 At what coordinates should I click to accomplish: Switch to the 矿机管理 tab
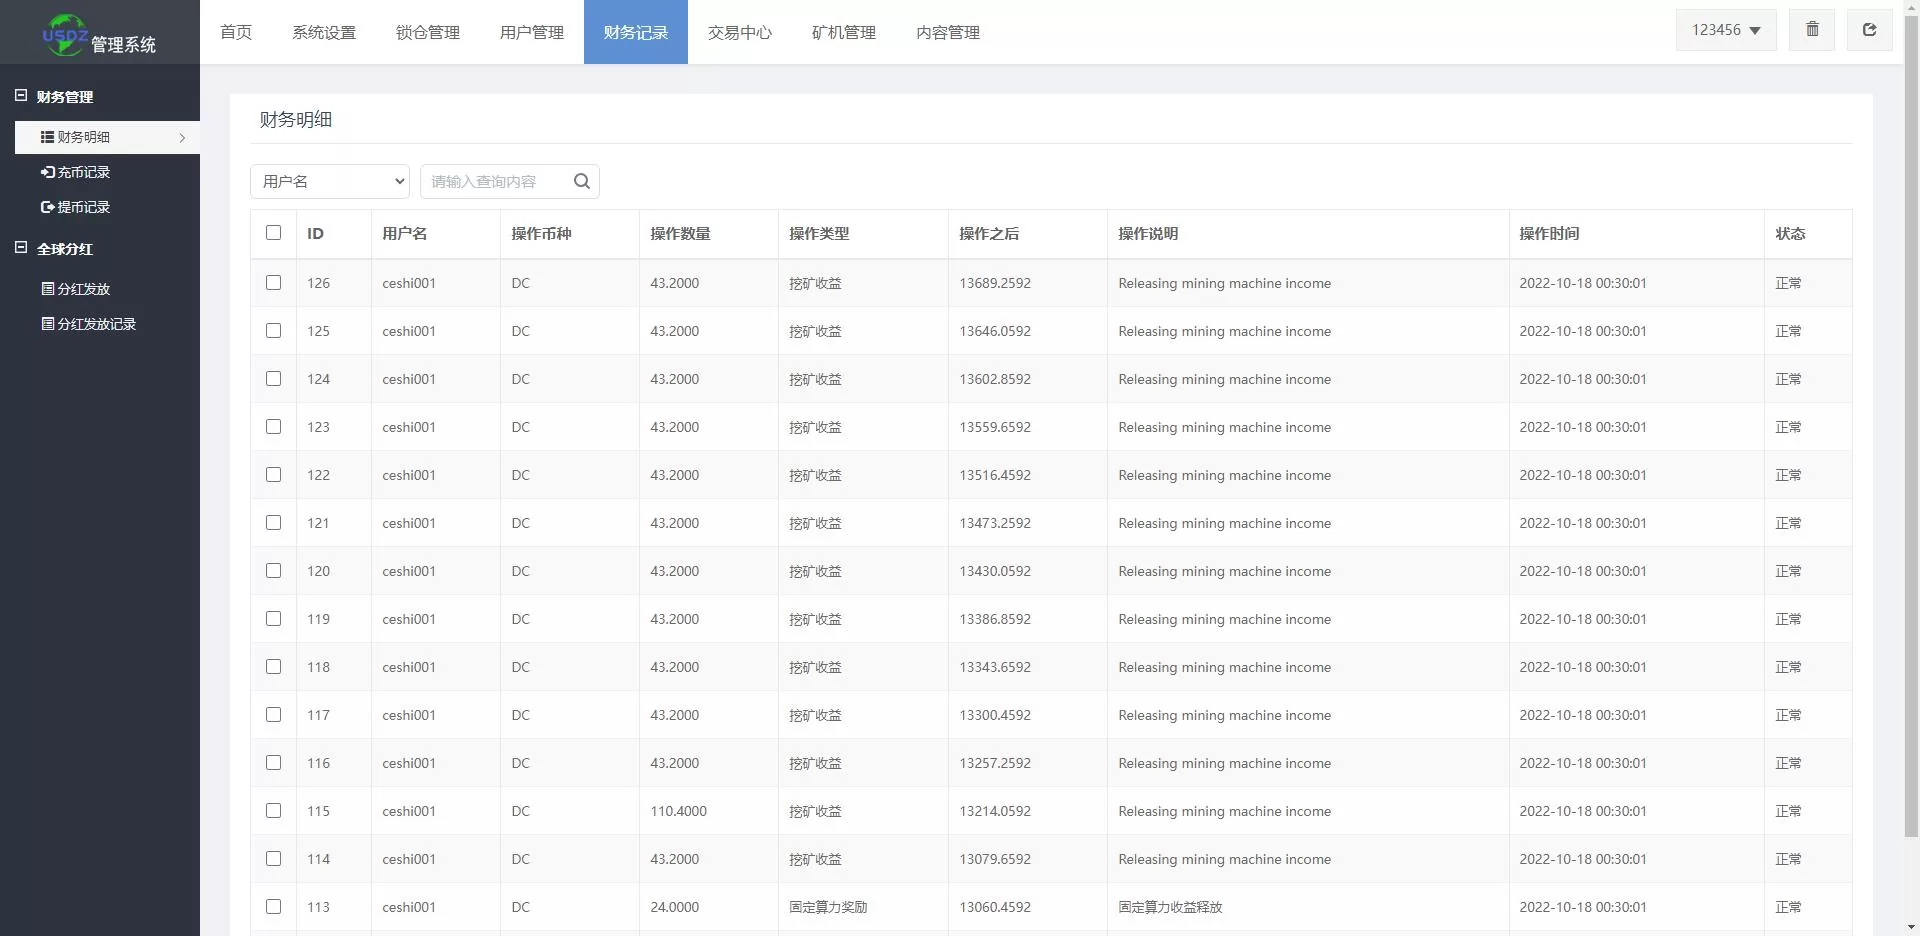[x=843, y=32]
